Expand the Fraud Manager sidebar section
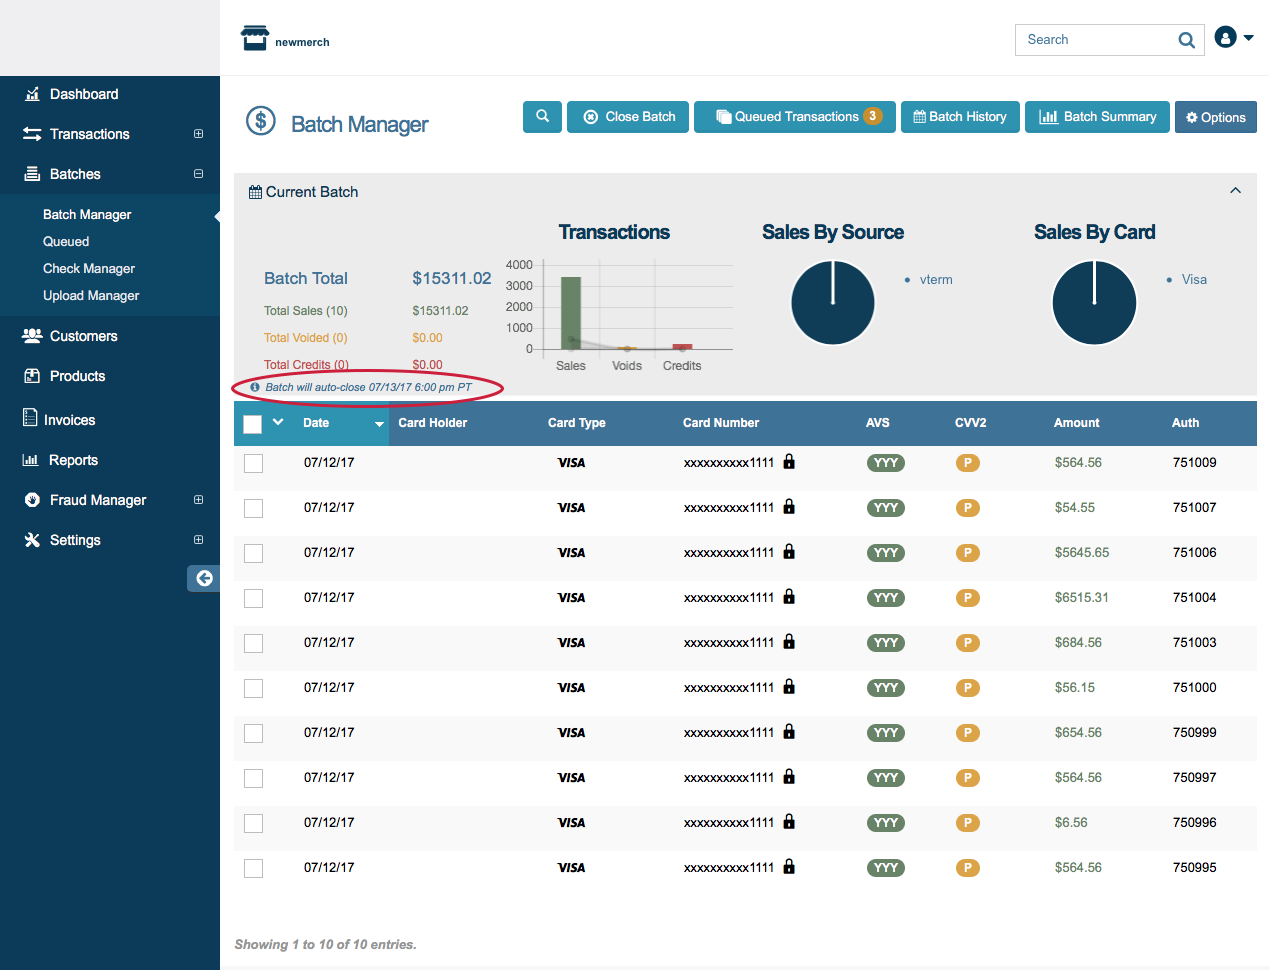This screenshot has height=970, width=1269. tap(198, 500)
